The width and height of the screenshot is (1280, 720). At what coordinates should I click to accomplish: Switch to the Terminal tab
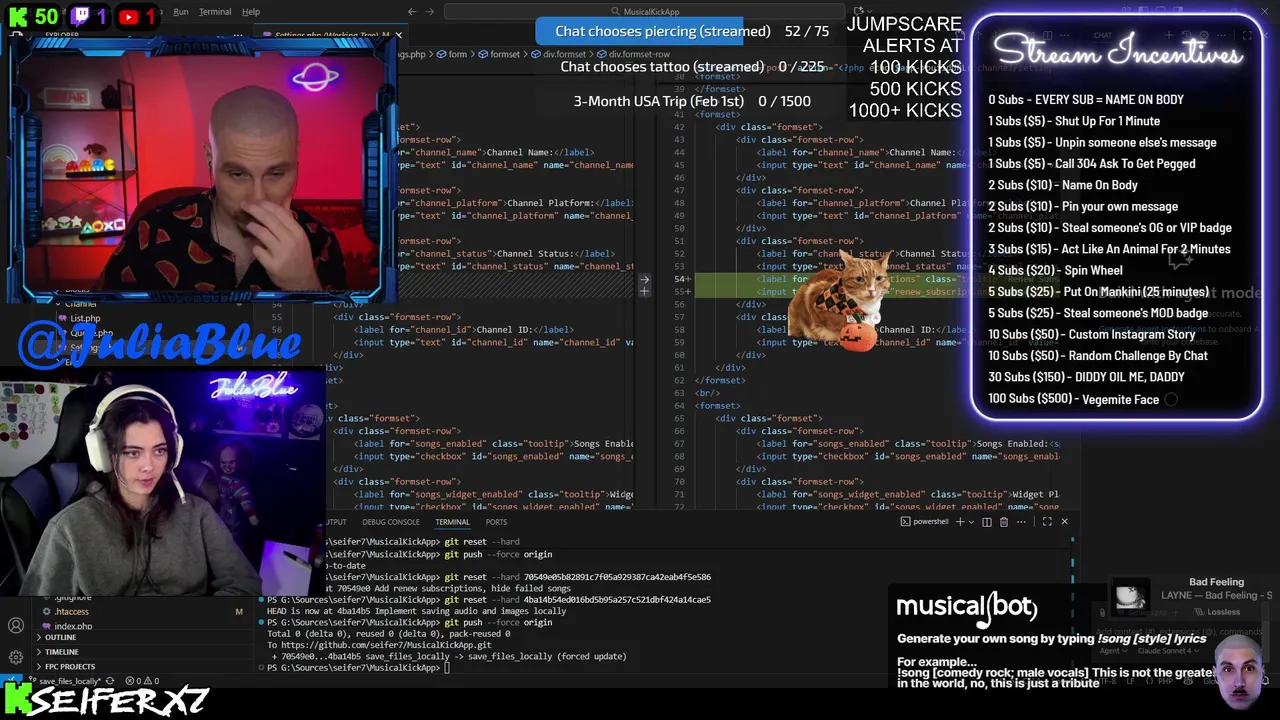click(x=452, y=522)
